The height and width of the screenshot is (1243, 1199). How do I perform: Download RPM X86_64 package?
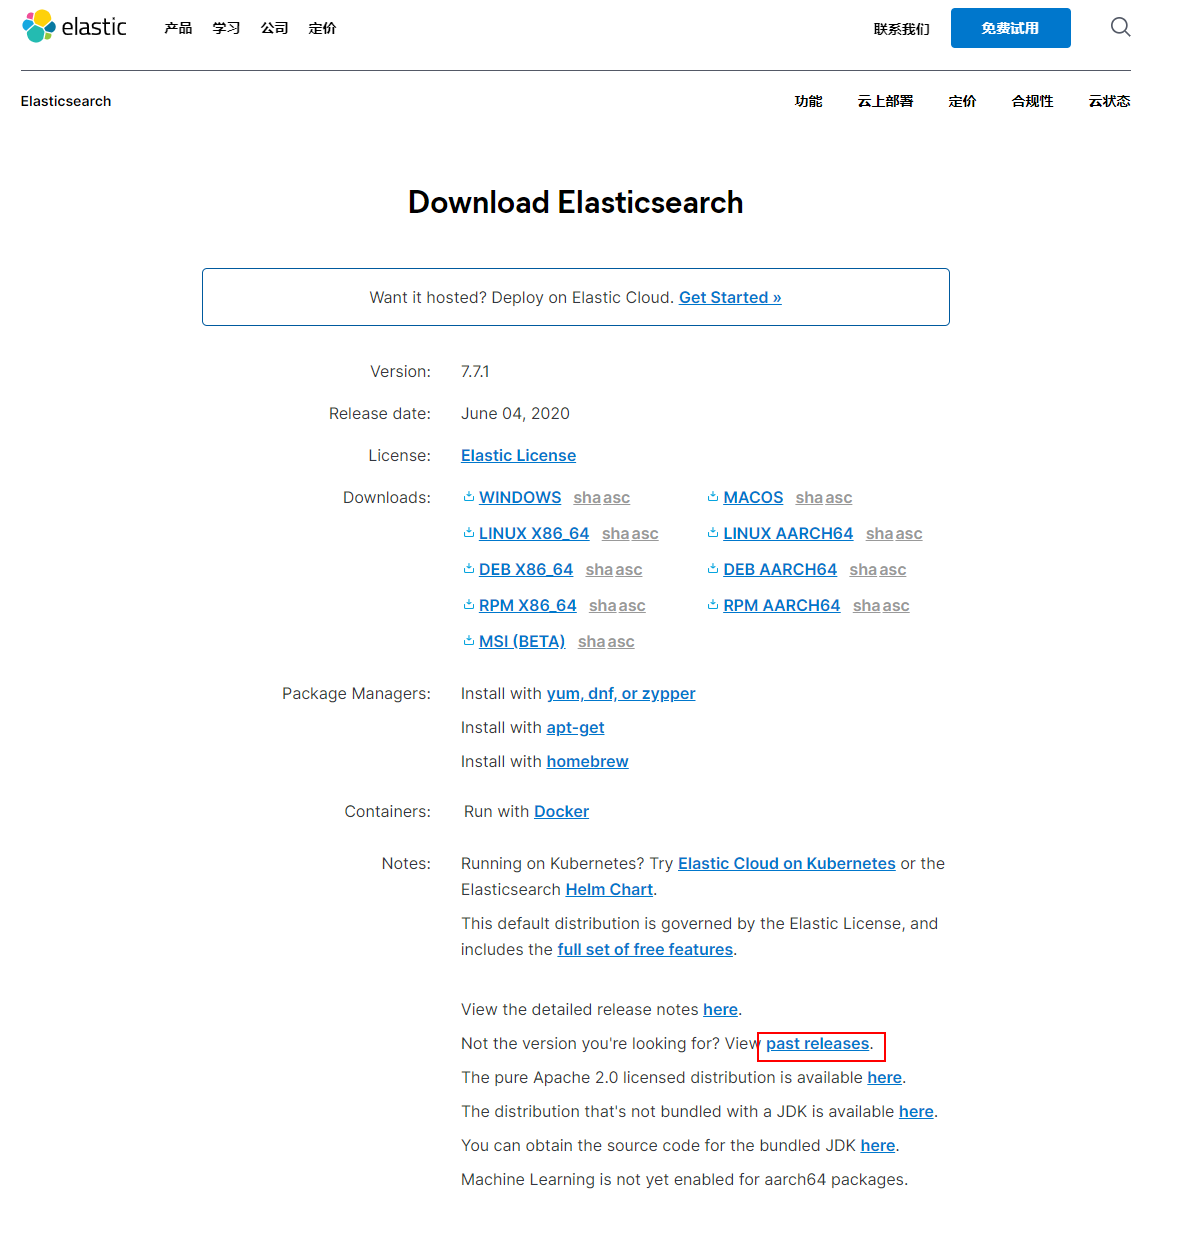tap(528, 605)
